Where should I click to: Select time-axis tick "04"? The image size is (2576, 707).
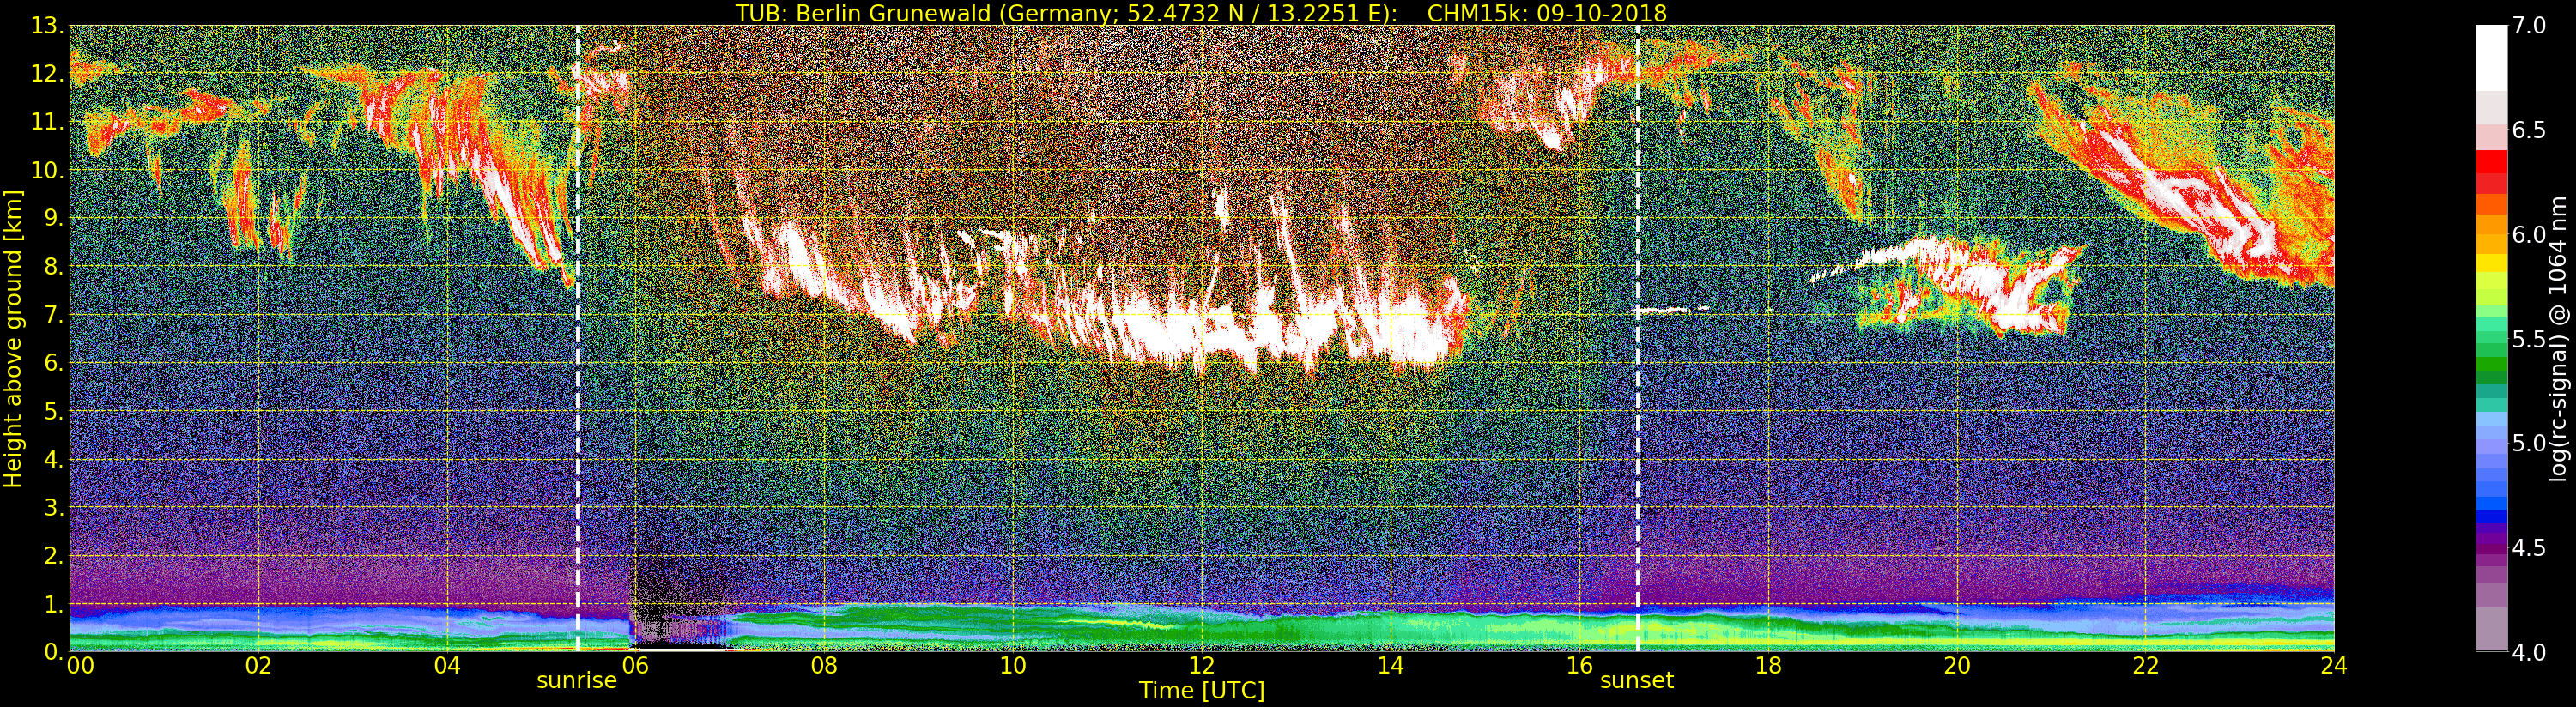pyautogui.click(x=448, y=666)
